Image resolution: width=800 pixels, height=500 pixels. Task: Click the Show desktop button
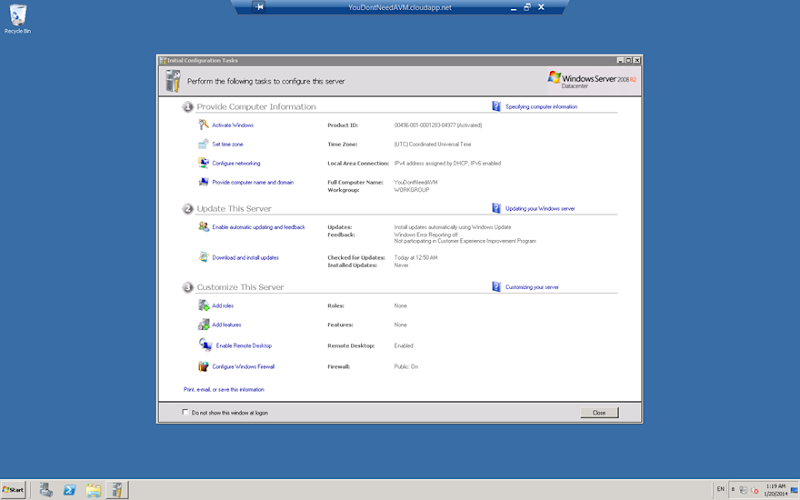coord(794,490)
